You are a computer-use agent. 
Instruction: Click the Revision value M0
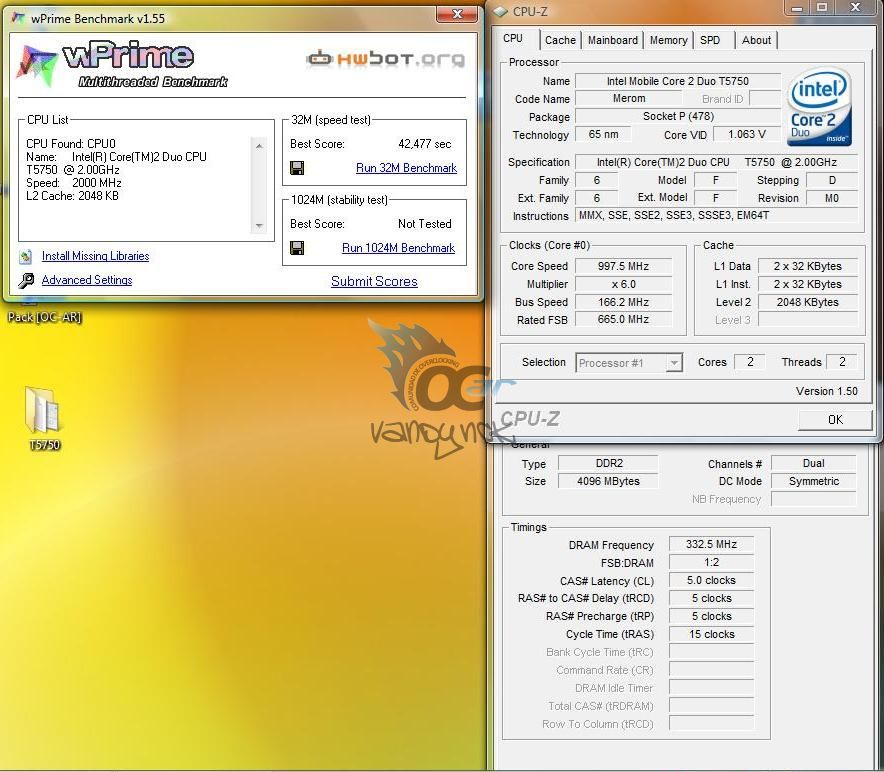(832, 198)
